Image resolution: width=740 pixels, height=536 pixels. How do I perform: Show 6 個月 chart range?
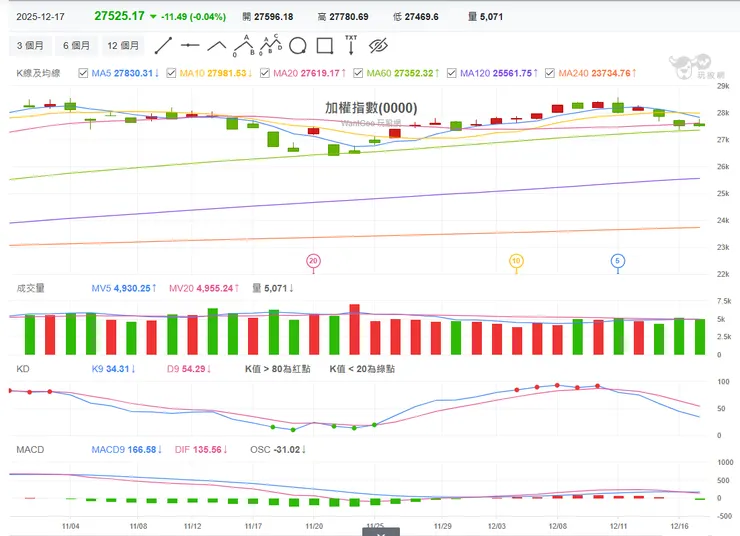pyautogui.click(x=76, y=45)
